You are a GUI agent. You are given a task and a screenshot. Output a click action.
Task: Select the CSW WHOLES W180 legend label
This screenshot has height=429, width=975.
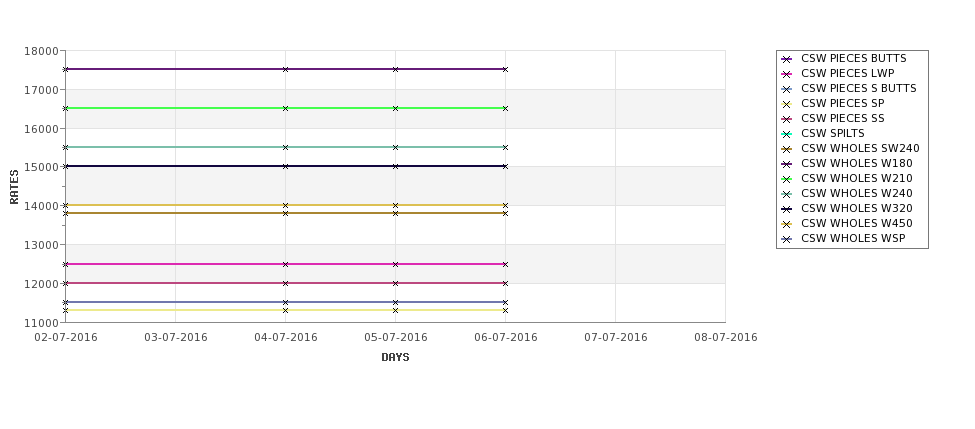click(x=857, y=164)
